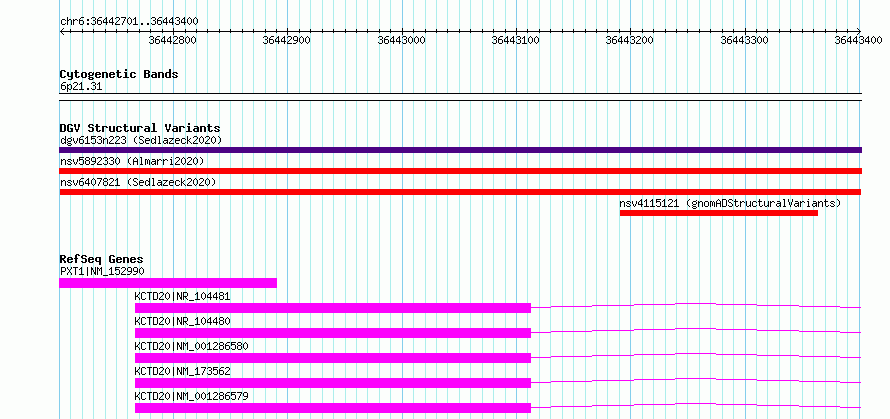Click the PXT1|NM_152990 label text
This screenshot has height=419, width=890.
(102, 271)
